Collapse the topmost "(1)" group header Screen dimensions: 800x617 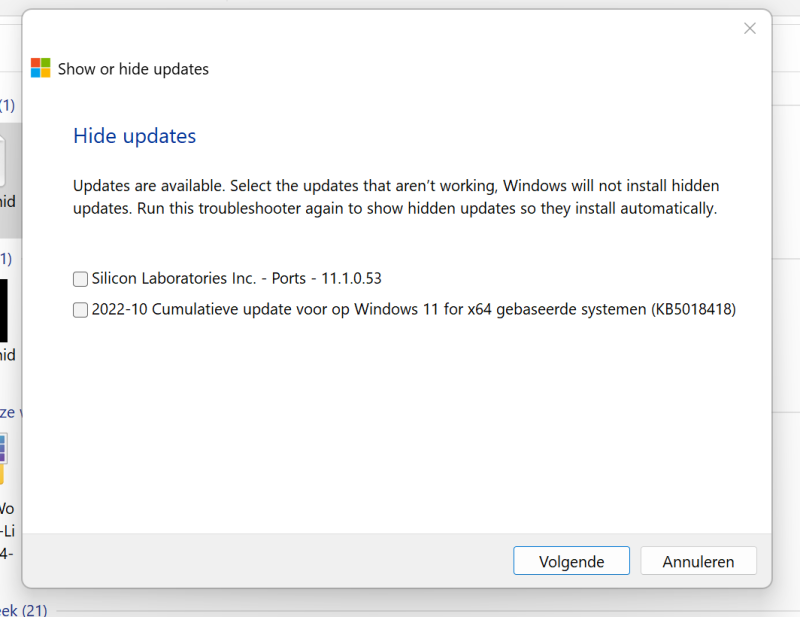pyautogui.click(x=8, y=105)
